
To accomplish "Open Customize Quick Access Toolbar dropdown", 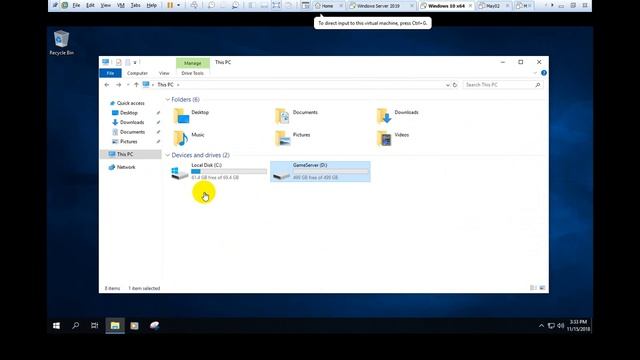I will pos(135,62).
